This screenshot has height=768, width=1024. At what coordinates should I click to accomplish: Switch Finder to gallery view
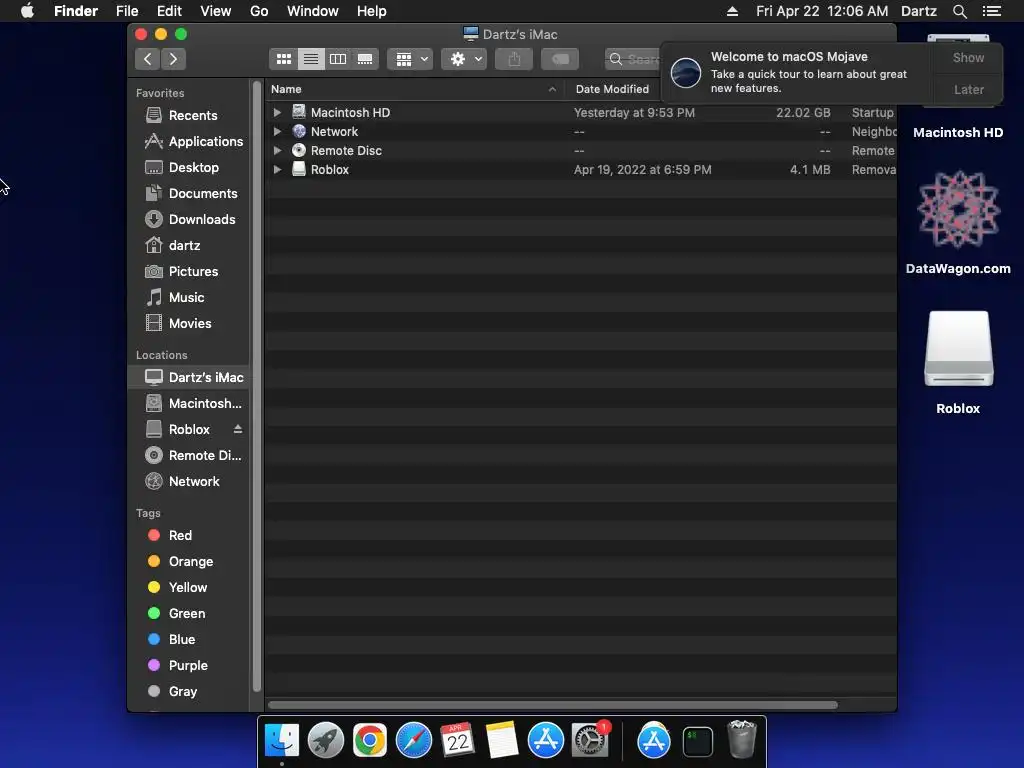365,59
